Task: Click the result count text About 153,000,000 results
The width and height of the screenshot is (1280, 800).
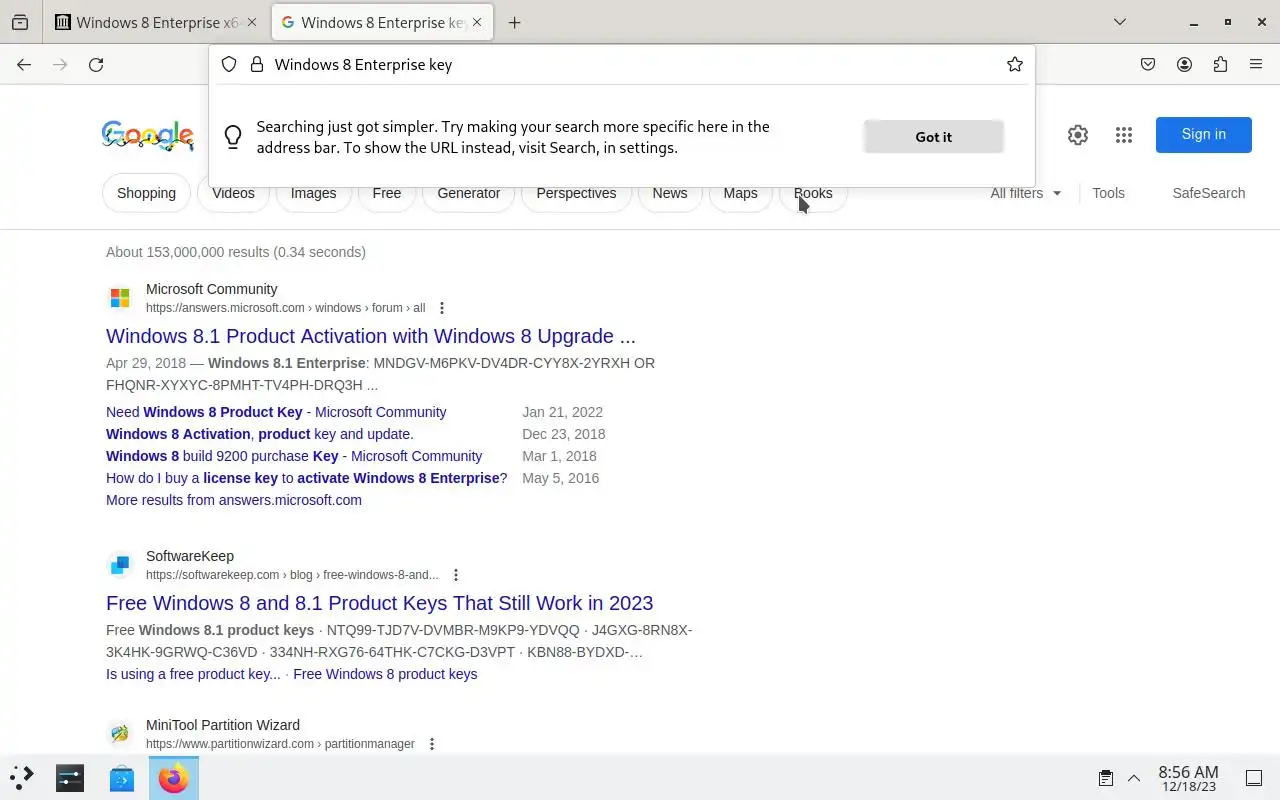Action: click(236, 252)
